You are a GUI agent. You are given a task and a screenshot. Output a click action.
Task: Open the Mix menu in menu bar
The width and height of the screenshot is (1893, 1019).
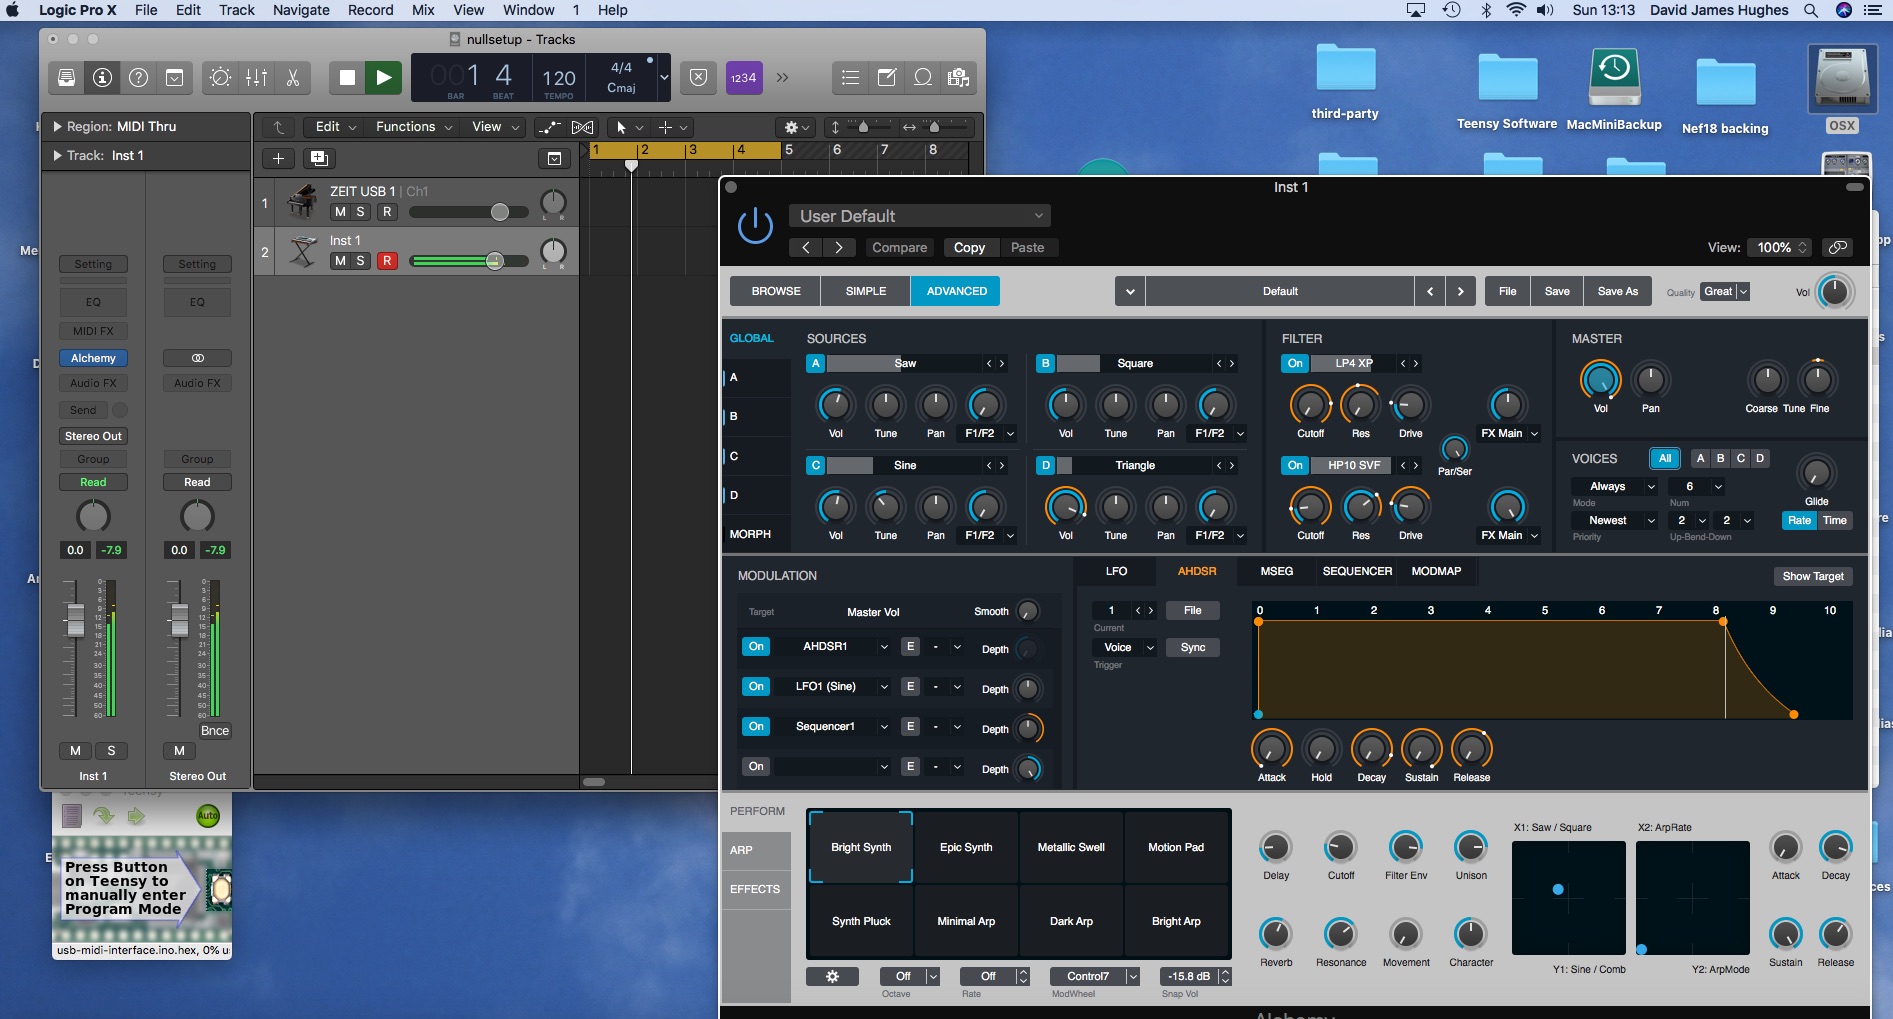pos(423,10)
